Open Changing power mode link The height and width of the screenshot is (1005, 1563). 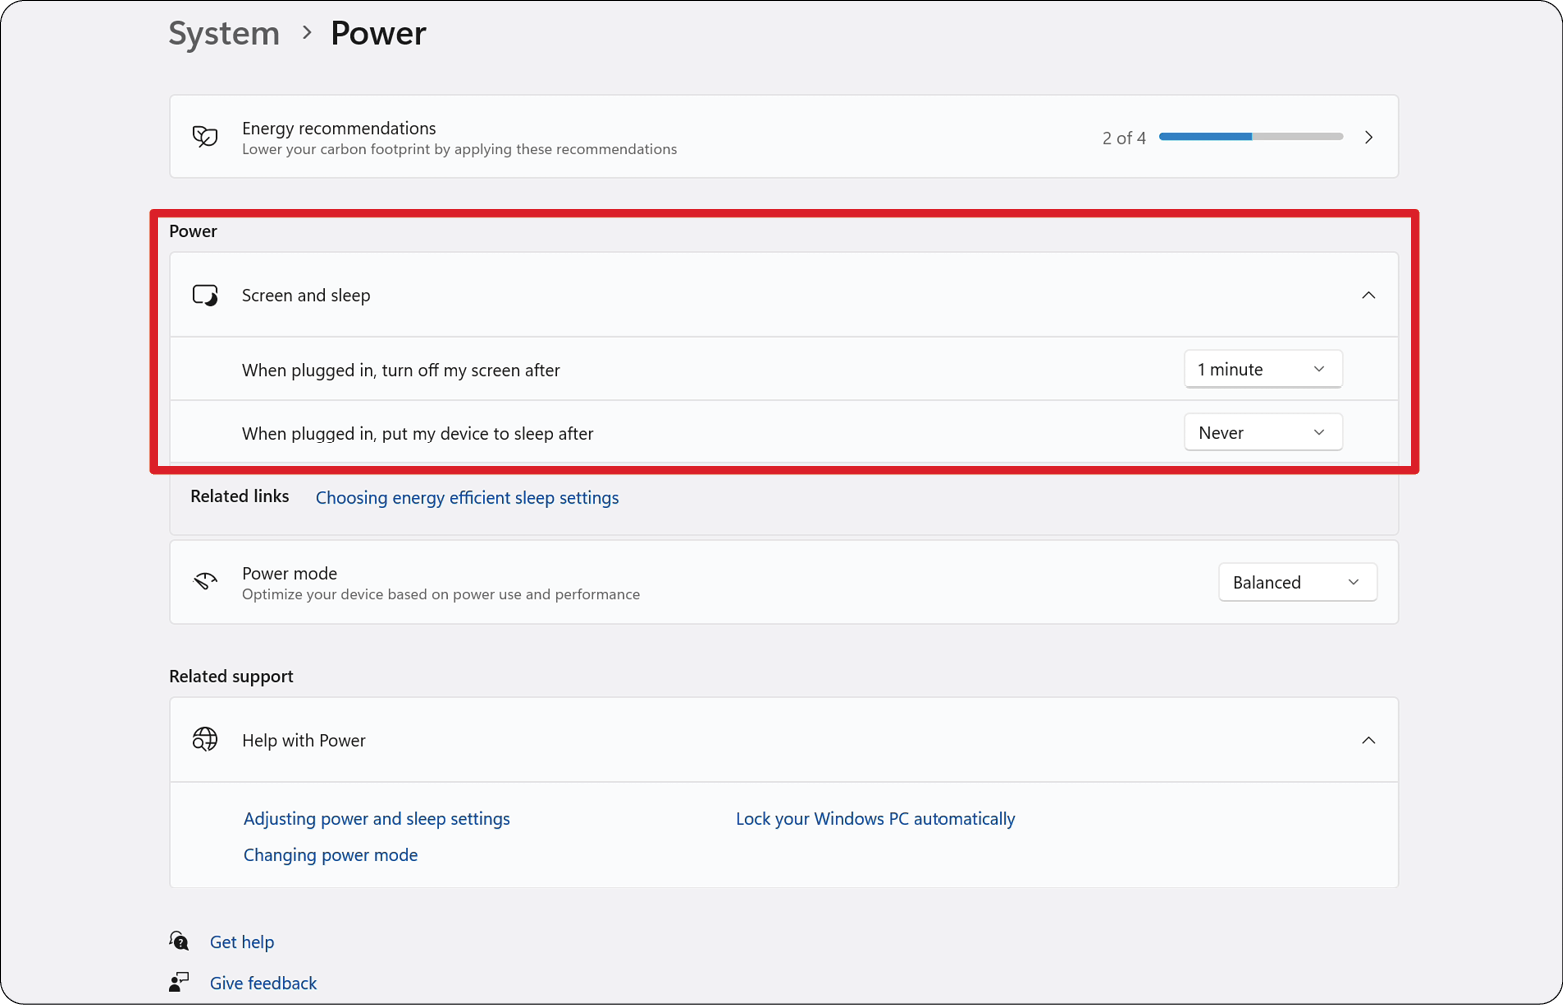click(x=330, y=854)
